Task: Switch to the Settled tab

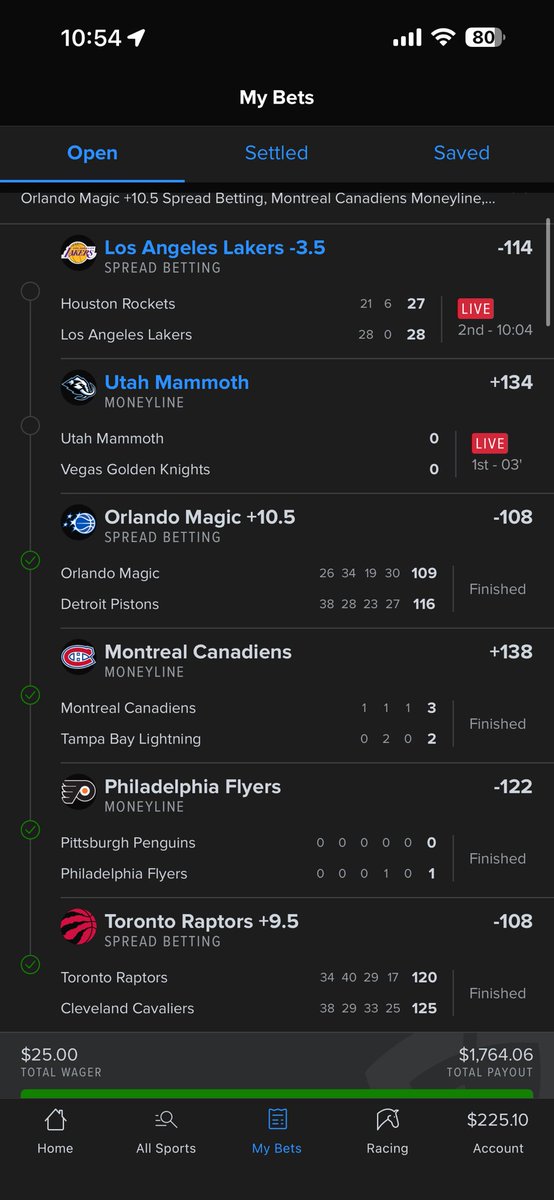Action: click(276, 153)
